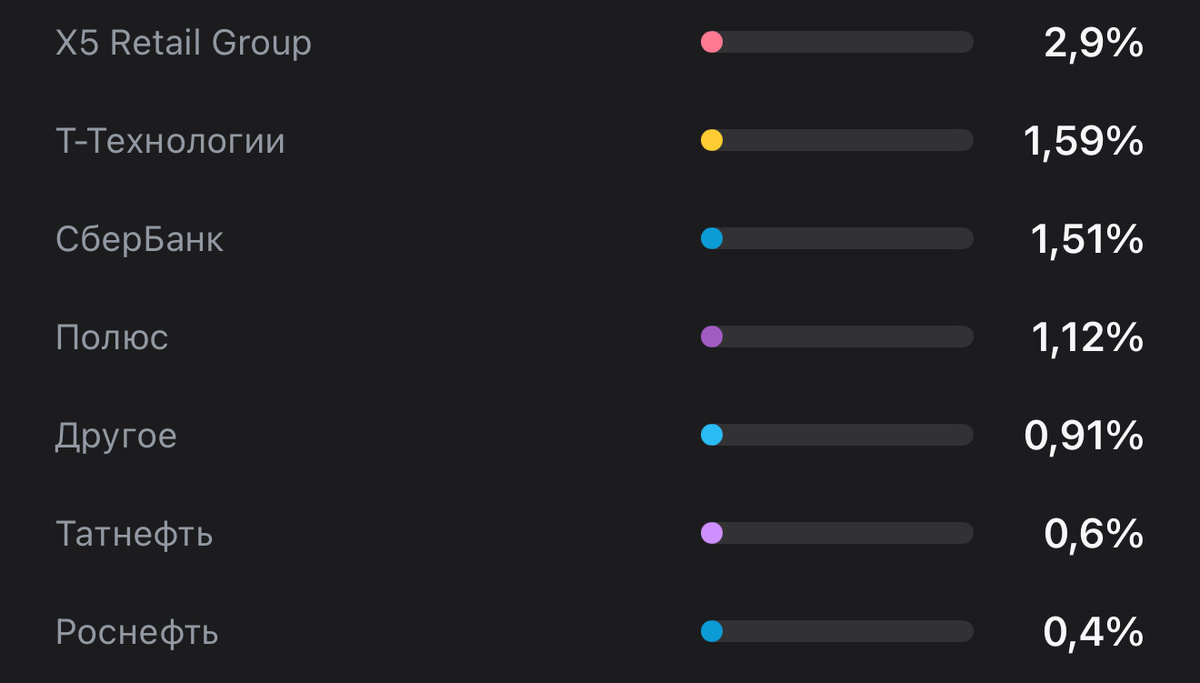The image size is (1200, 683).
Task: Open the СберБанк position
Action: tap(140, 239)
